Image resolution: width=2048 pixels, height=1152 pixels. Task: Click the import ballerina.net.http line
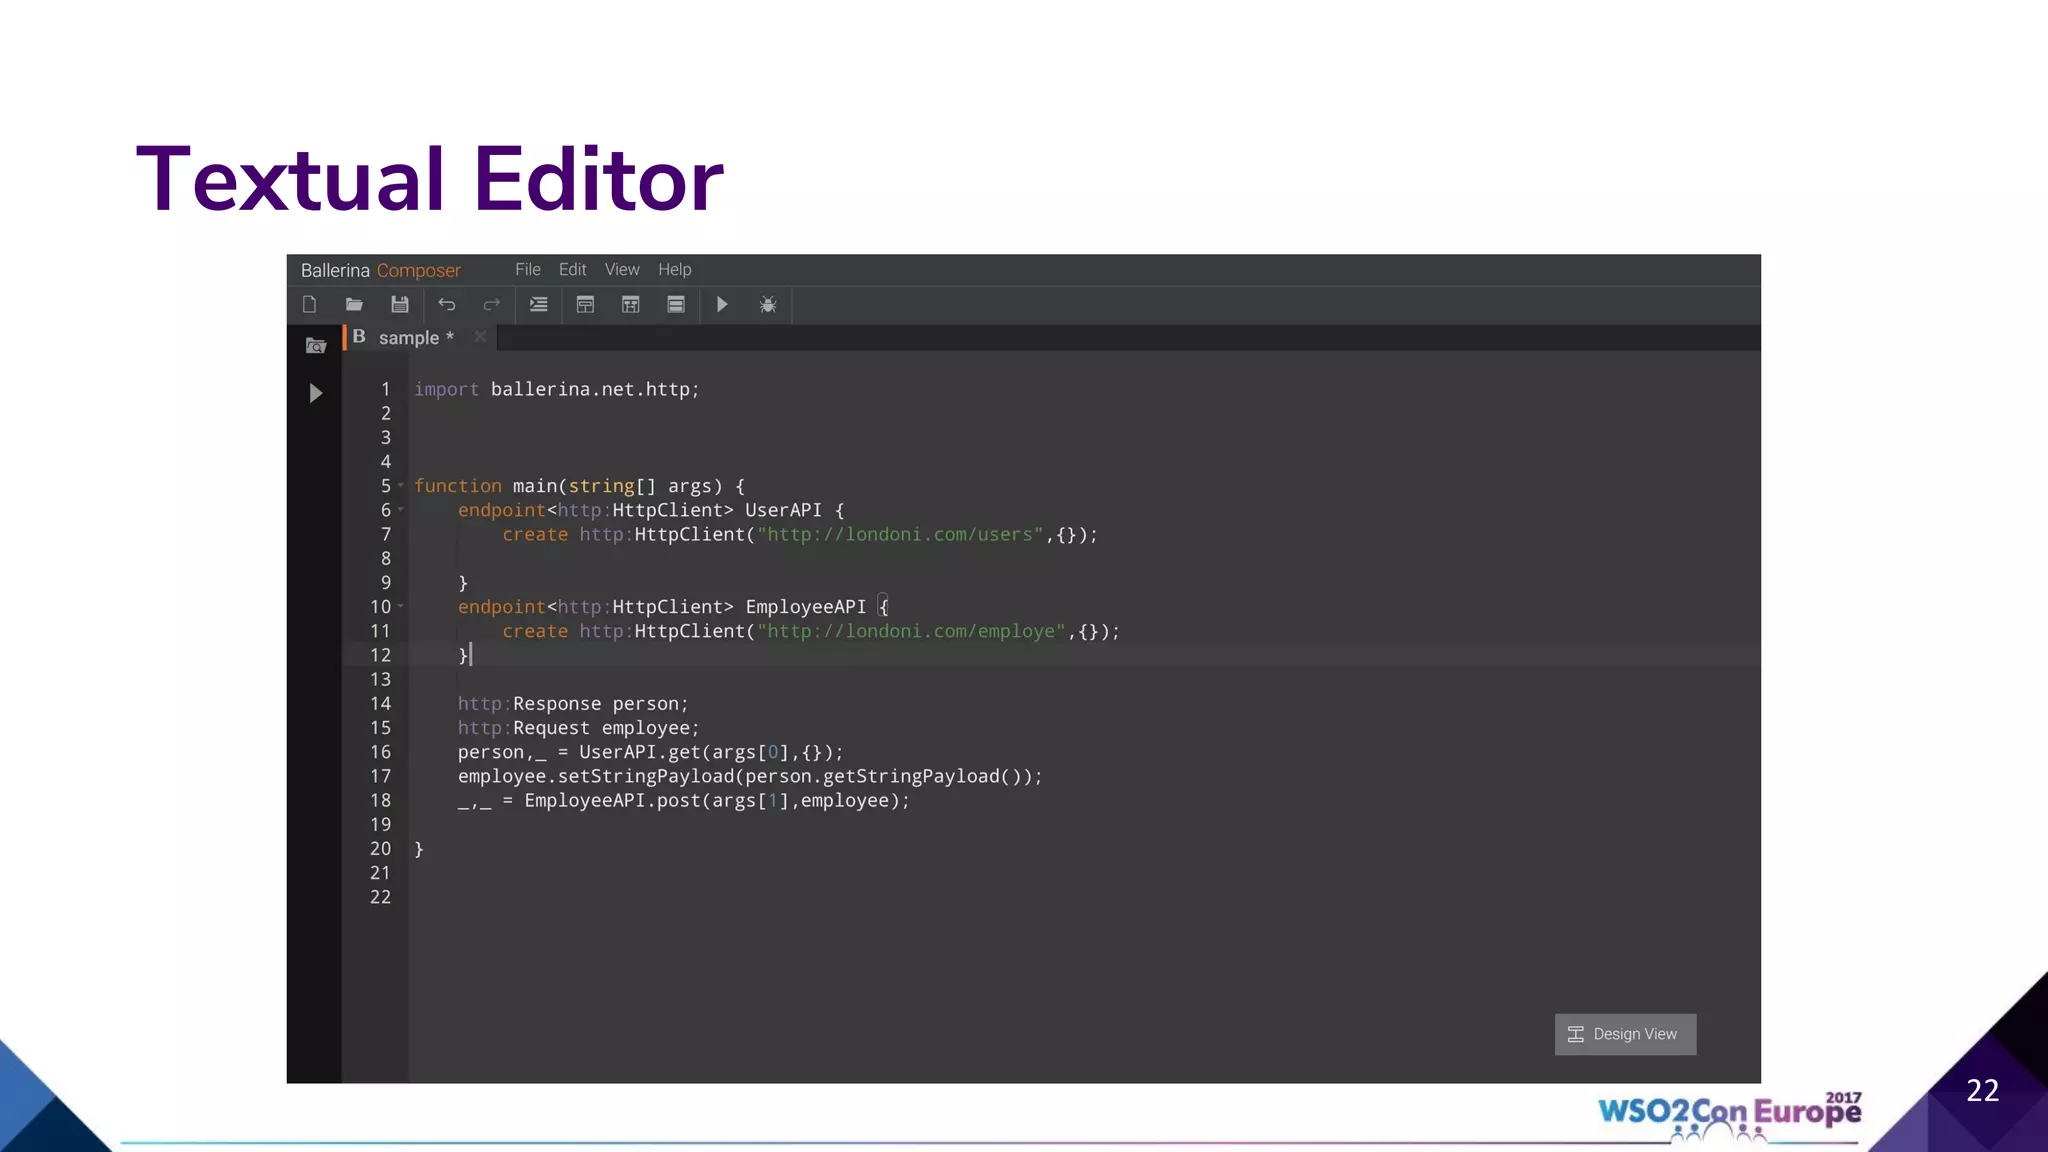coord(557,390)
